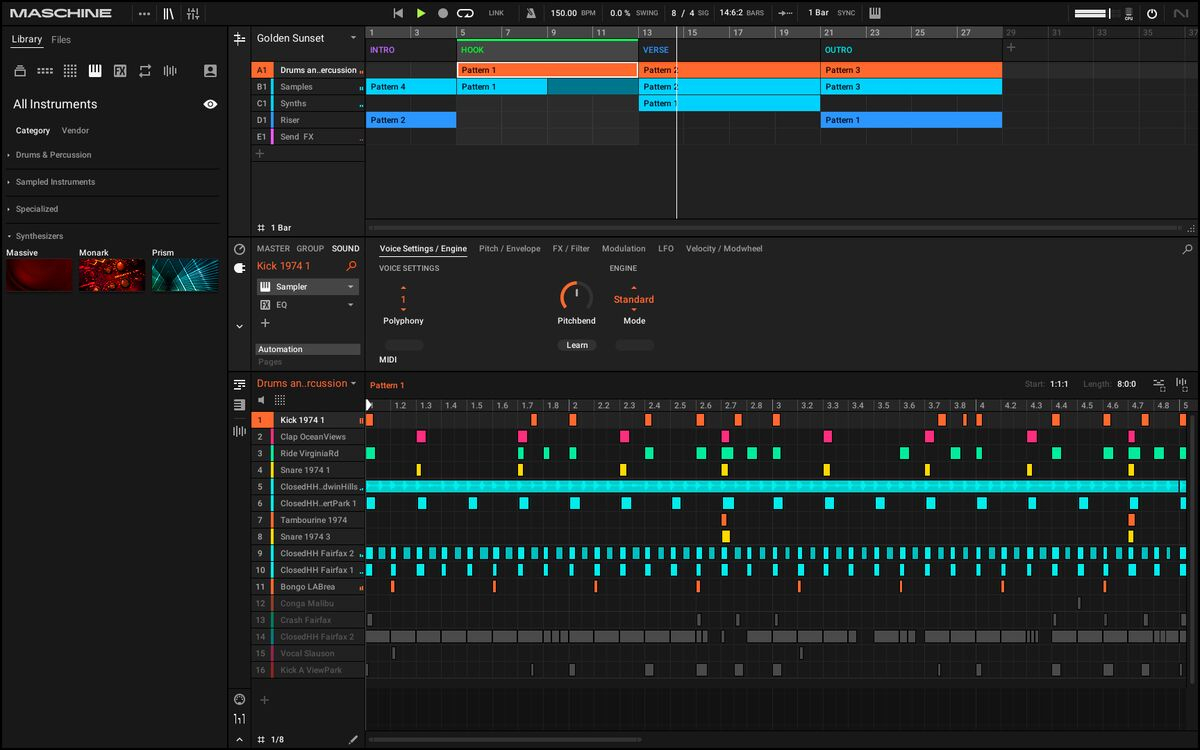
Task: Adjust the Pitchbend knob
Action: tap(576, 296)
